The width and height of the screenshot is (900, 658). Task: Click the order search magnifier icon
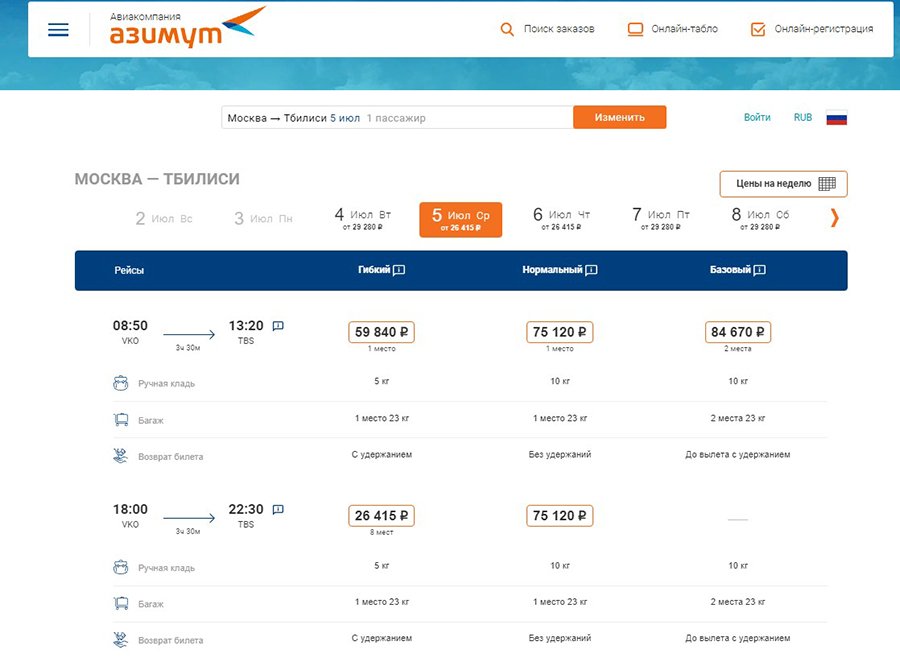pyautogui.click(x=507, y=29)
